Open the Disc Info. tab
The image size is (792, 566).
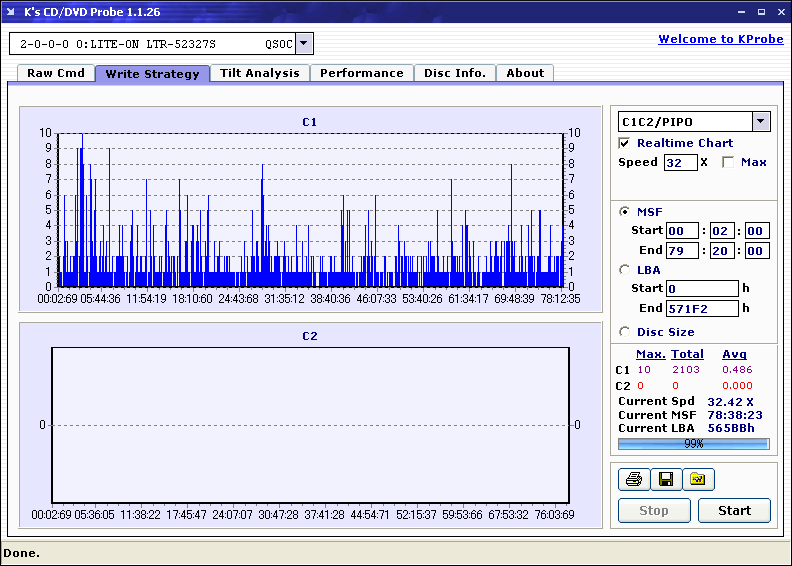[454, 73]
